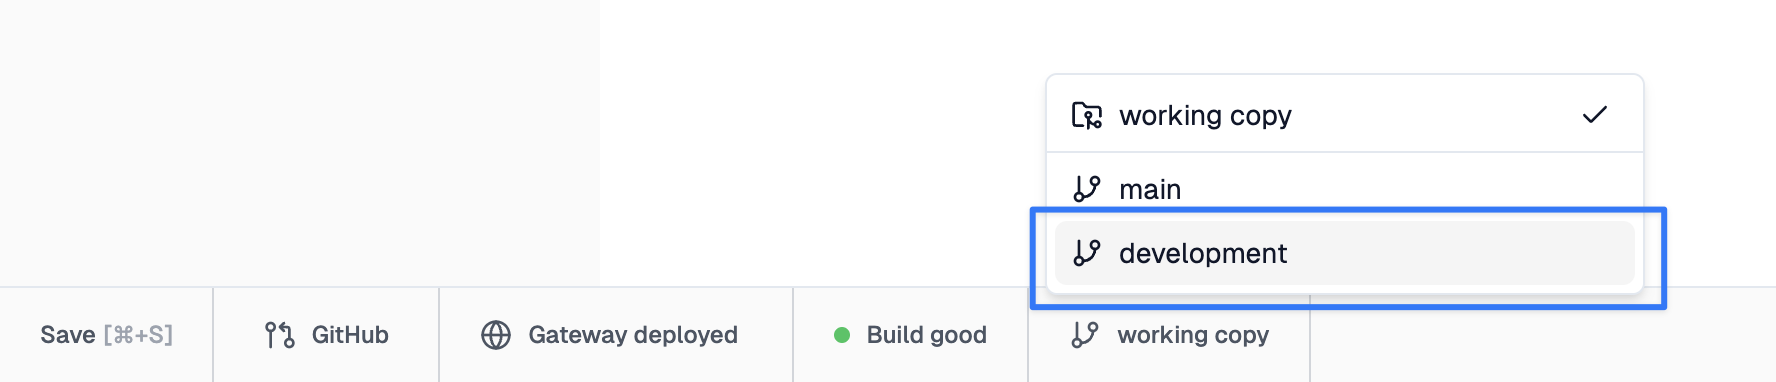Click the Build good text label
The height and width of the screenshot is (382, 1776).
(927, 335)
